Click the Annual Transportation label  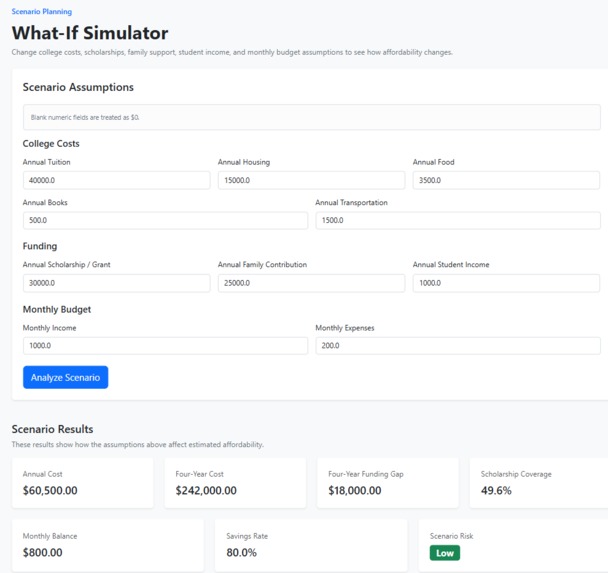(x=351, y=202)
